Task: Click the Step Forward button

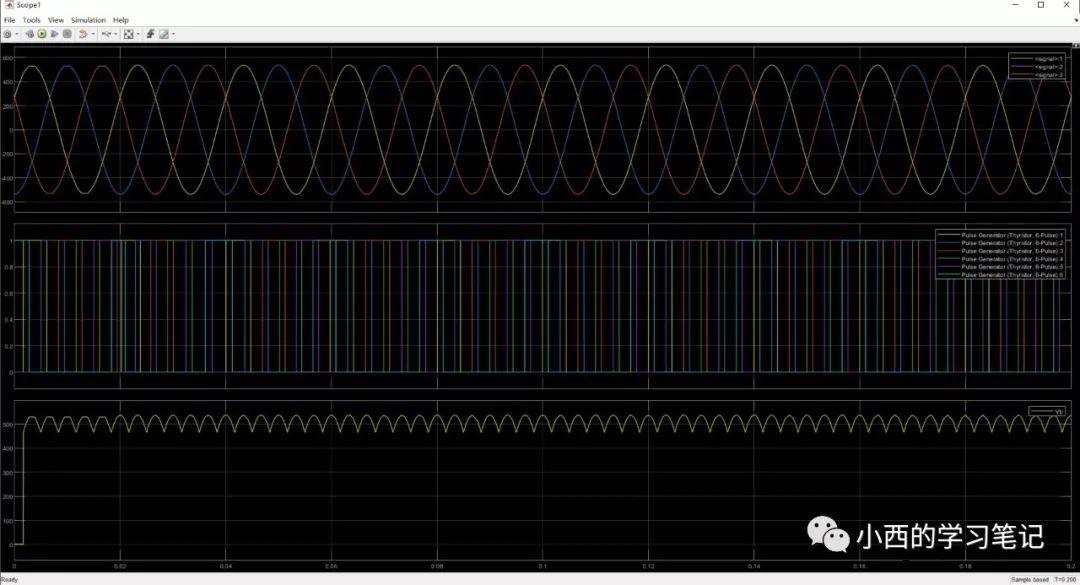Action: point(54,34)
